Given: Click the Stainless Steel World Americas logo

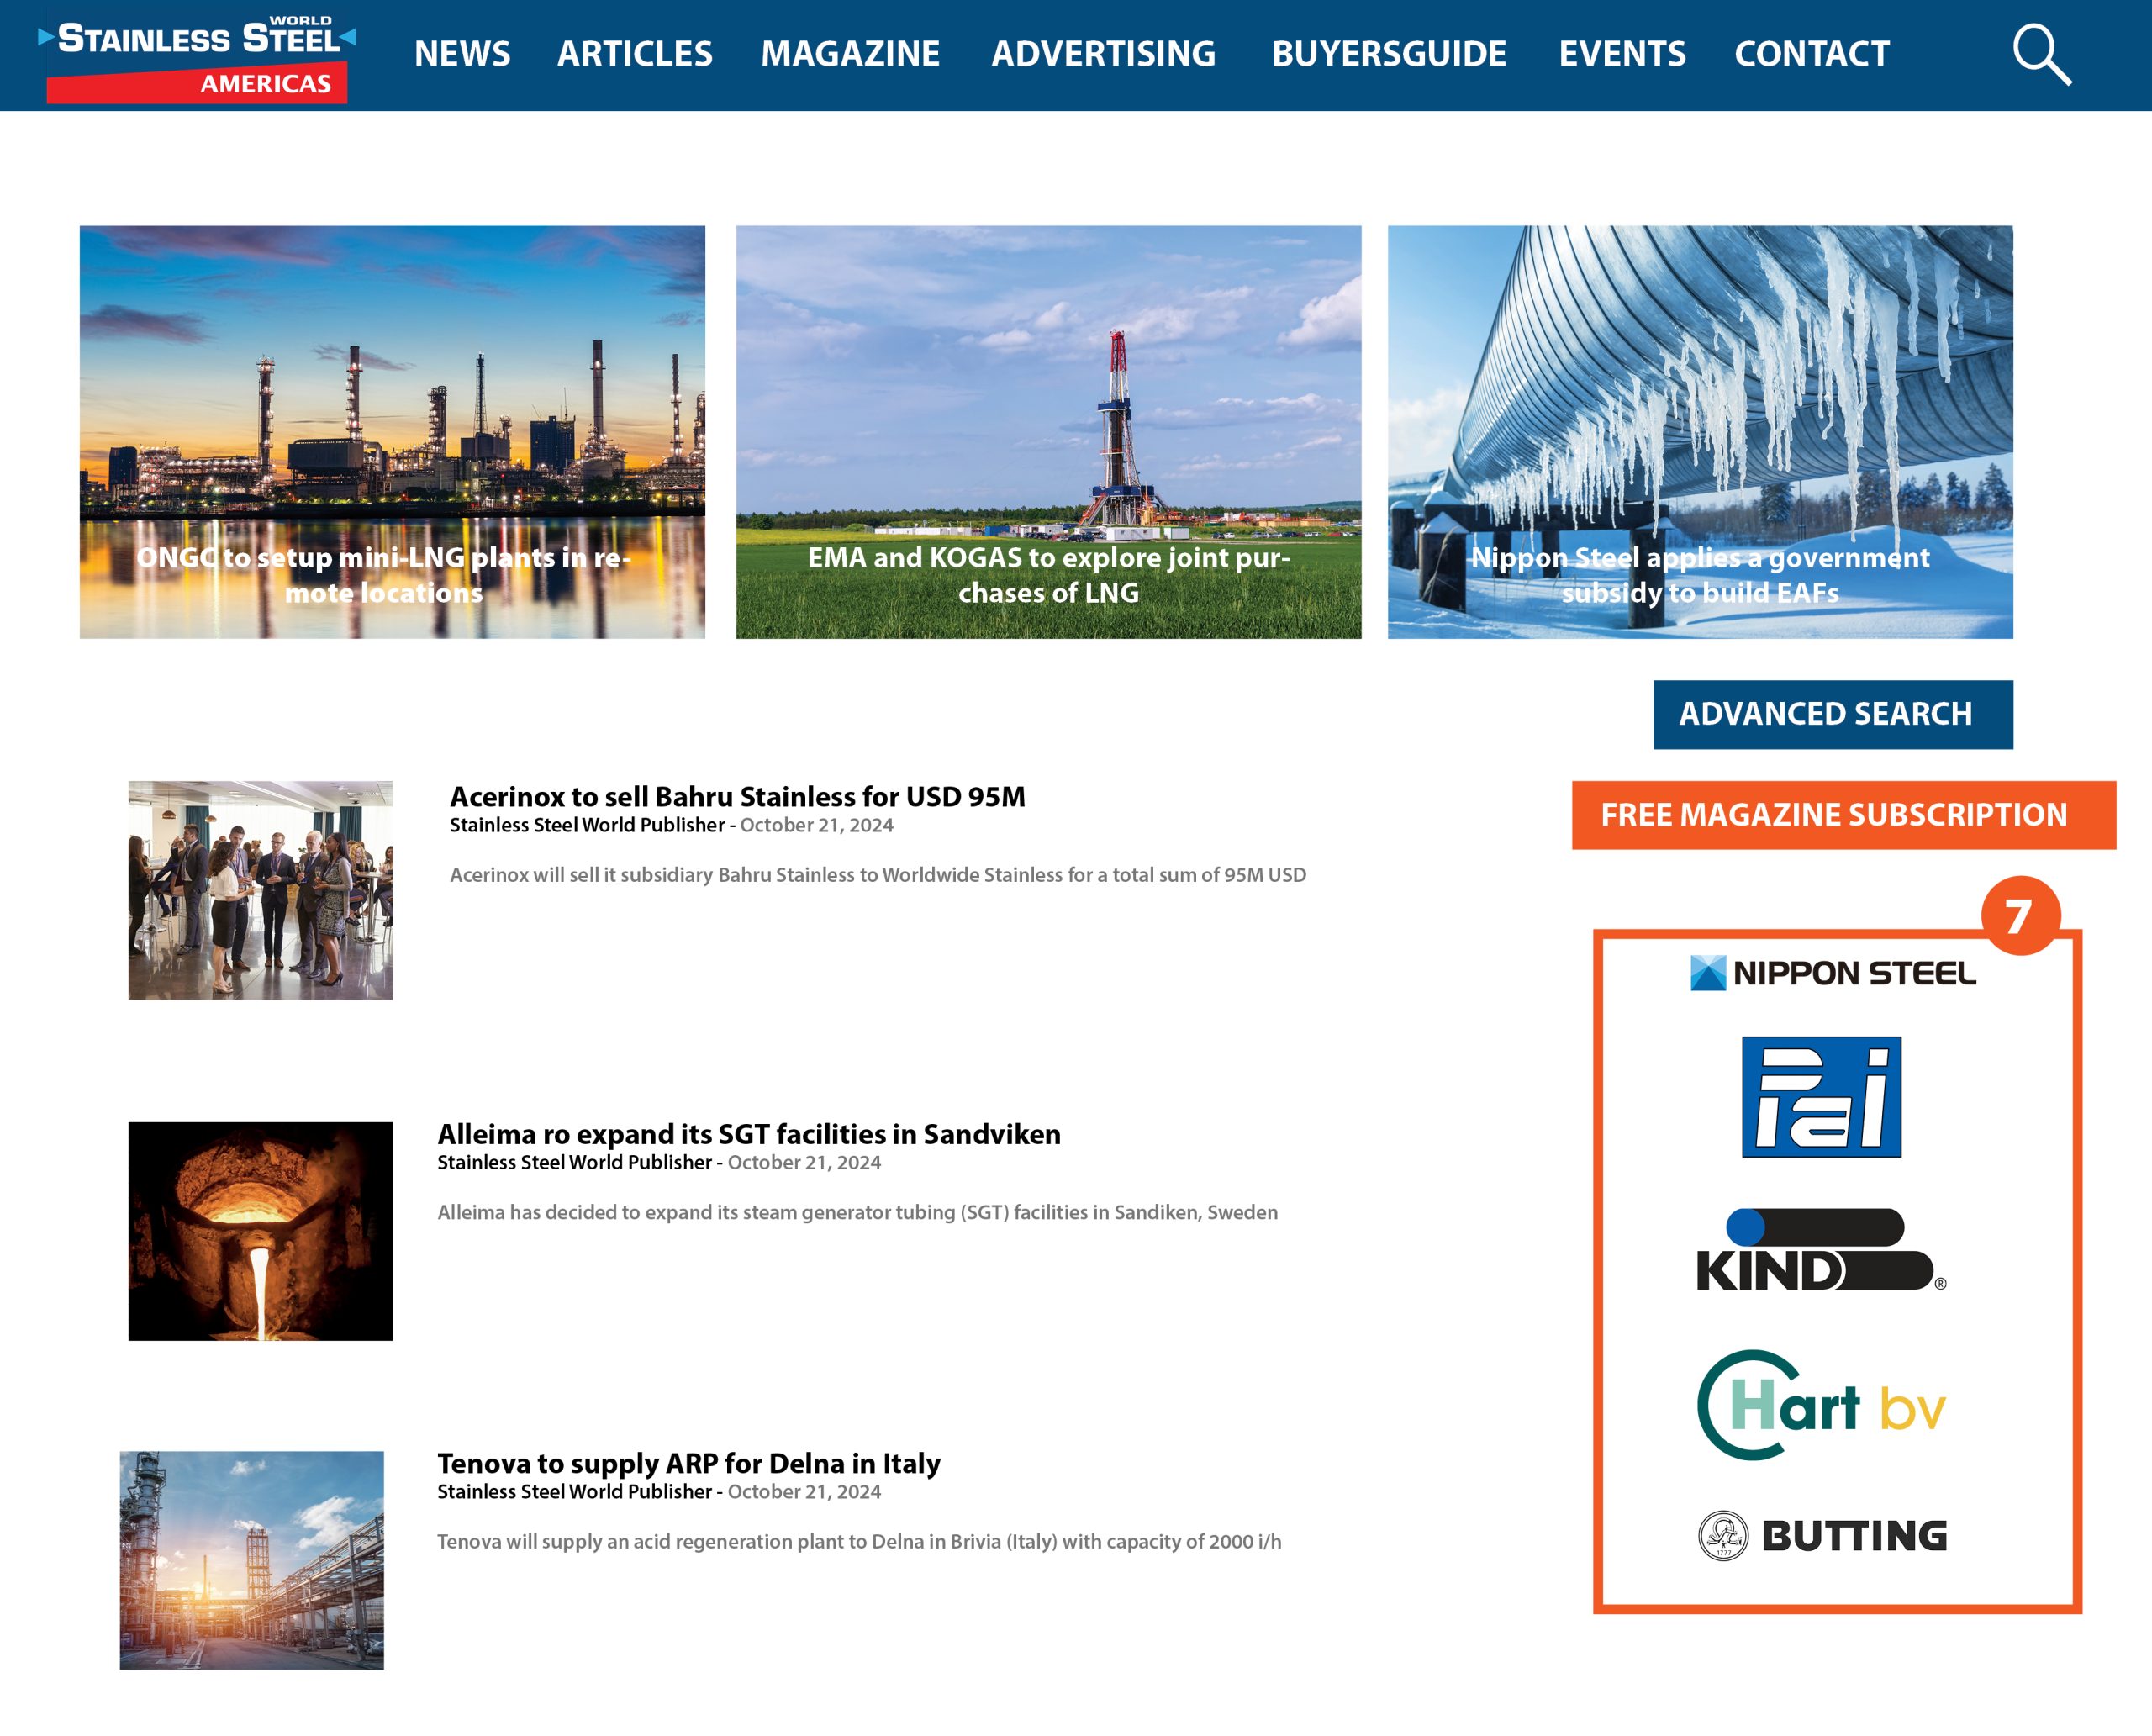Looking at the screenshot, I should coord(197,58).
